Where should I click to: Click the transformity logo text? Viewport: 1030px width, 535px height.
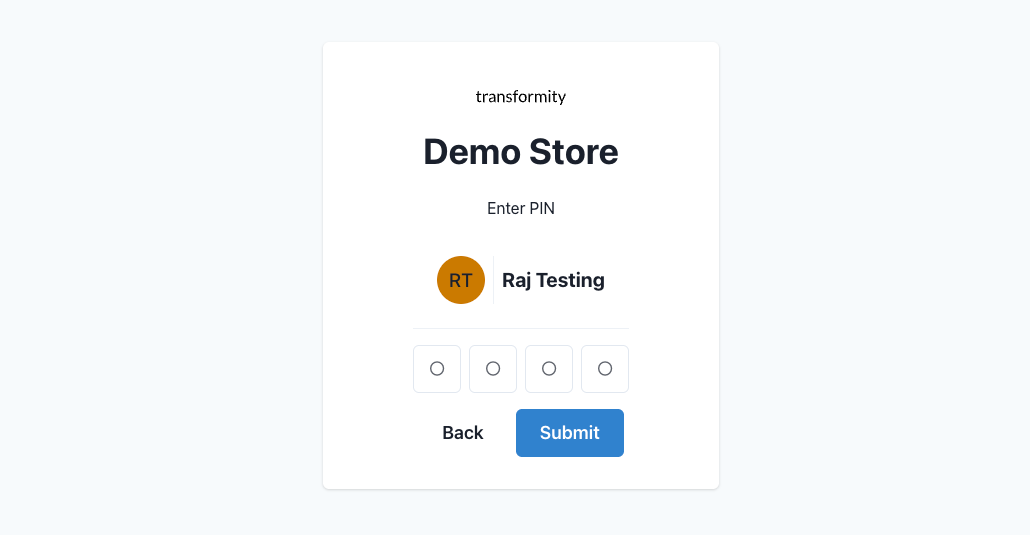521,97
